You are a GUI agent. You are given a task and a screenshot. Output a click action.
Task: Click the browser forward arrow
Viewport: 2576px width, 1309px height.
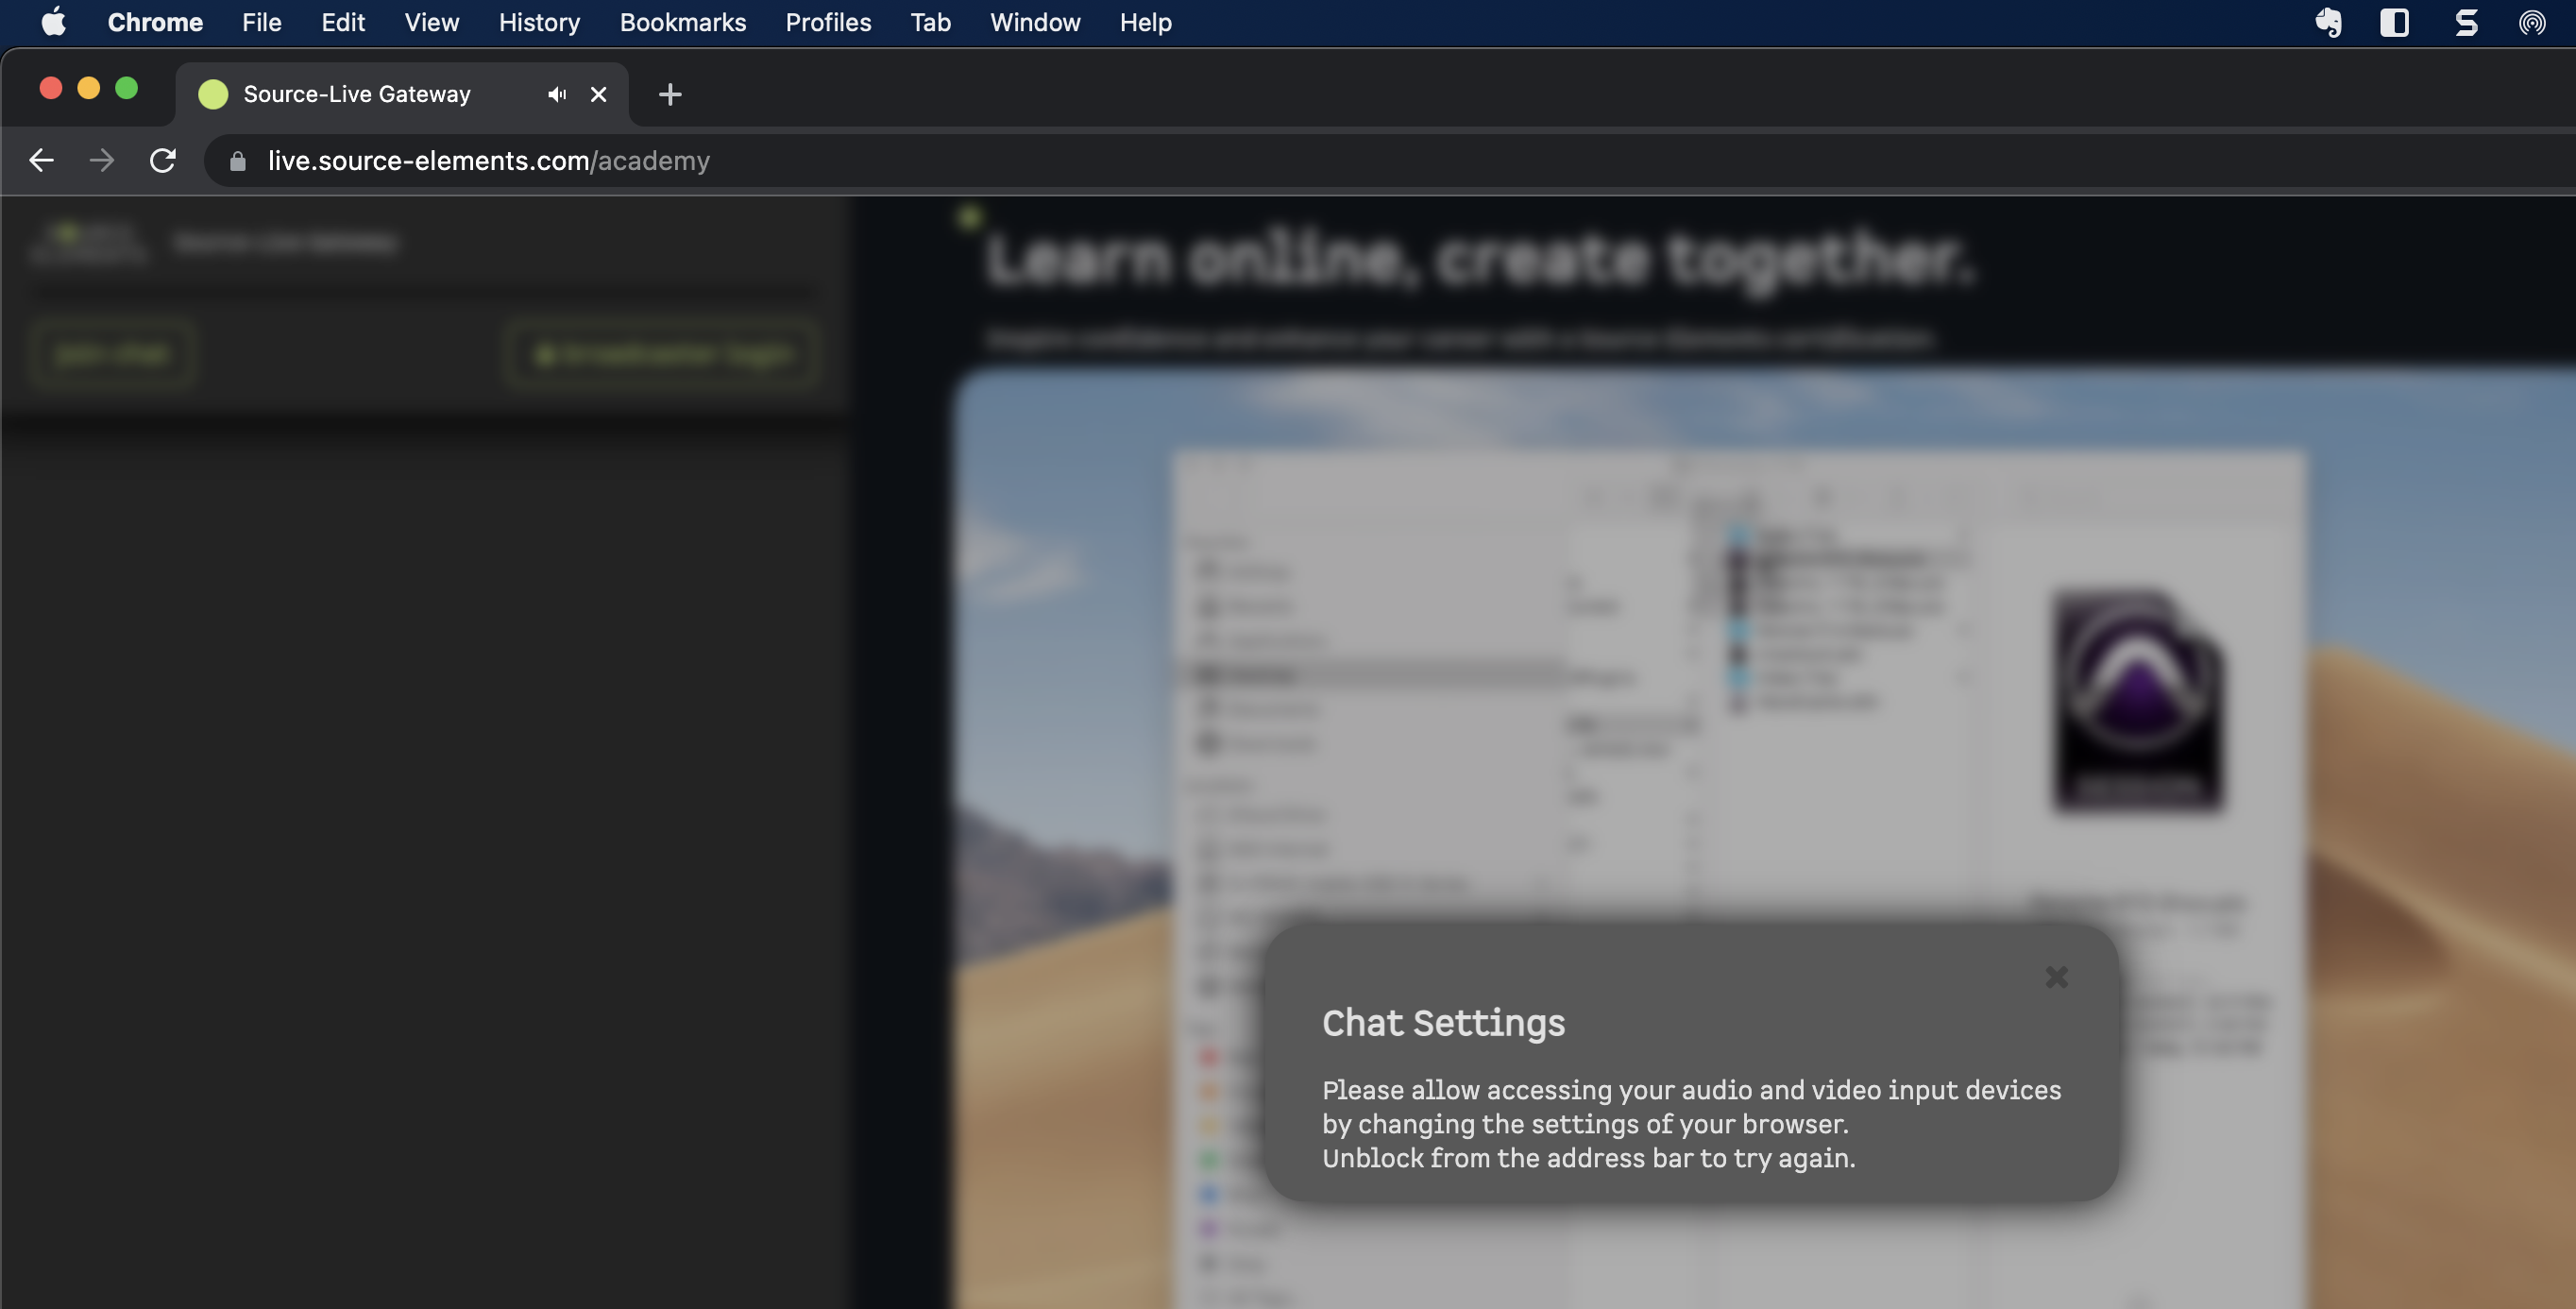[101, 160]
